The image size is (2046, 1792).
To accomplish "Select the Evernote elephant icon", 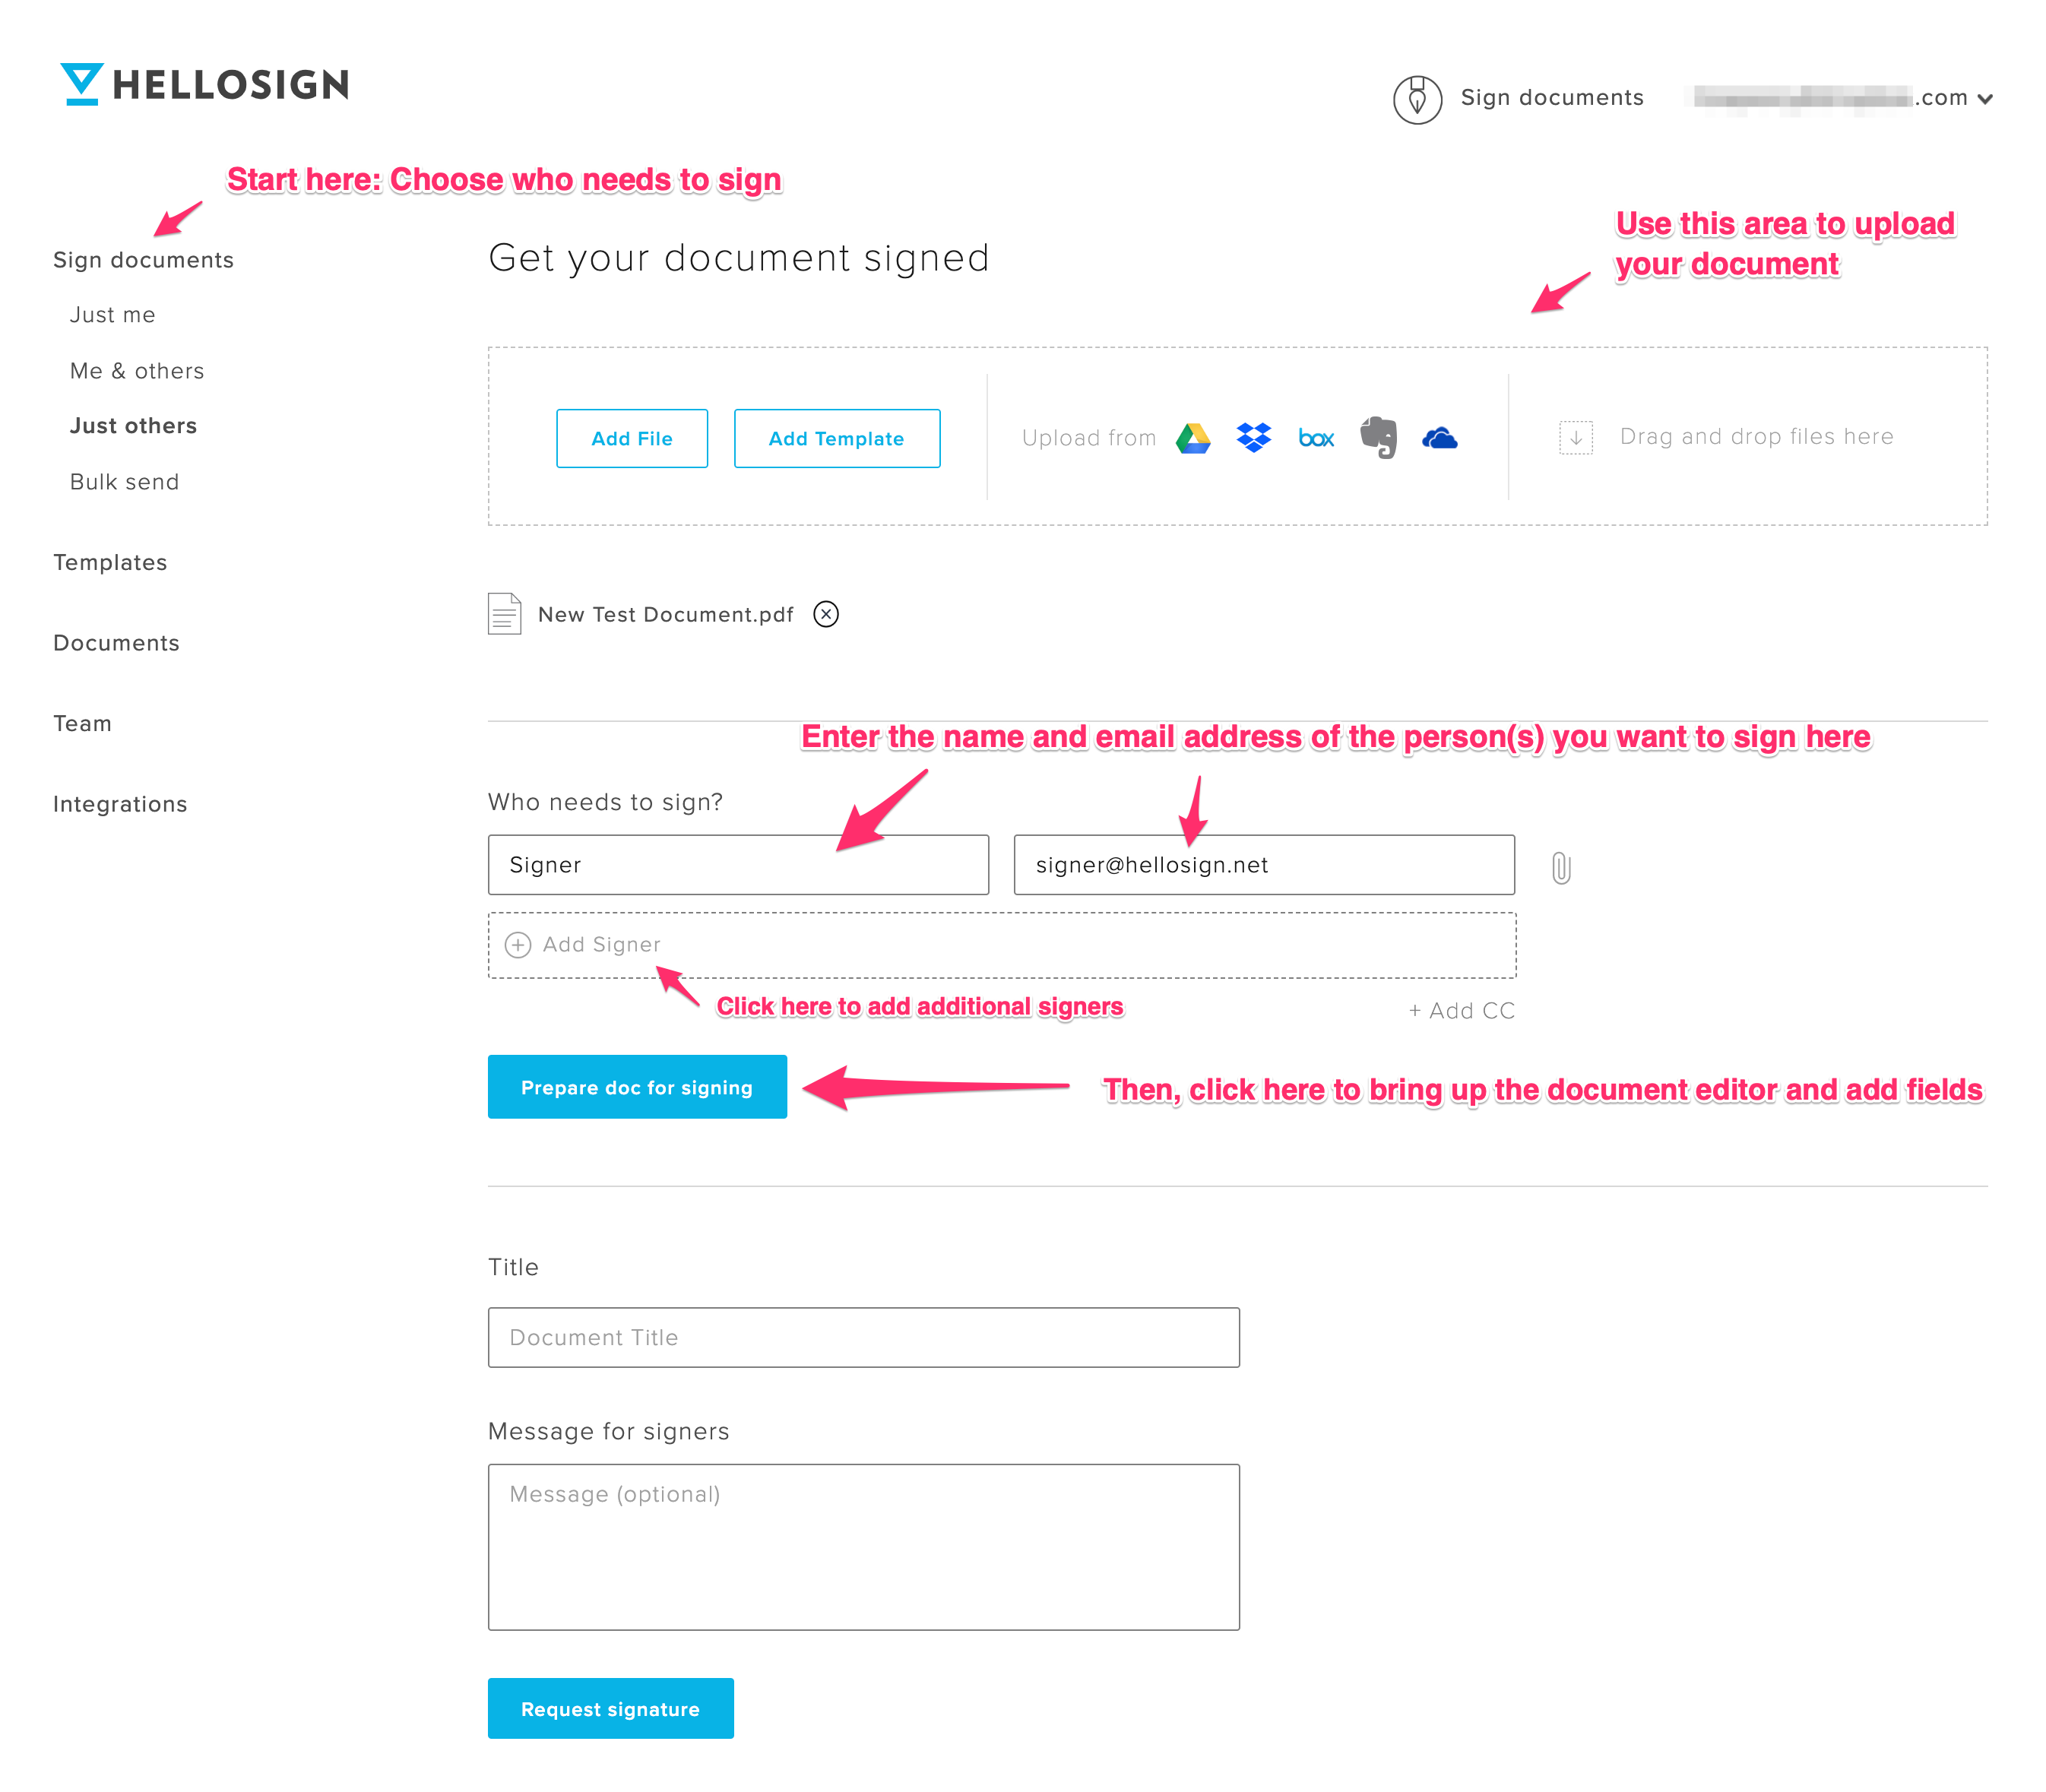I will 1378,438.
